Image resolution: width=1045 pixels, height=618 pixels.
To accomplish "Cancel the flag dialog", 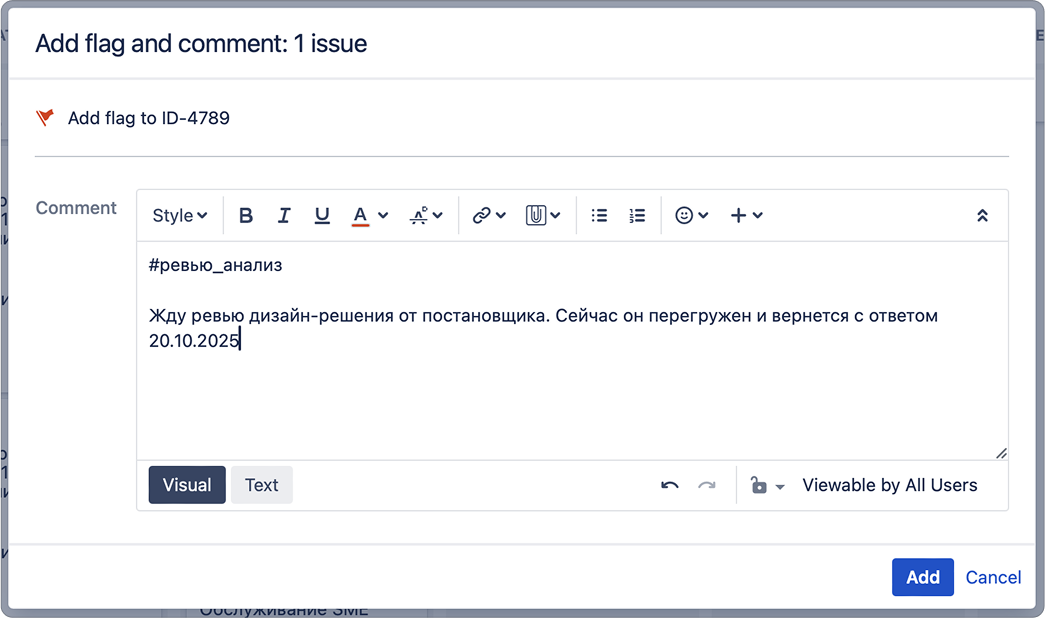I will click(993, 577).
